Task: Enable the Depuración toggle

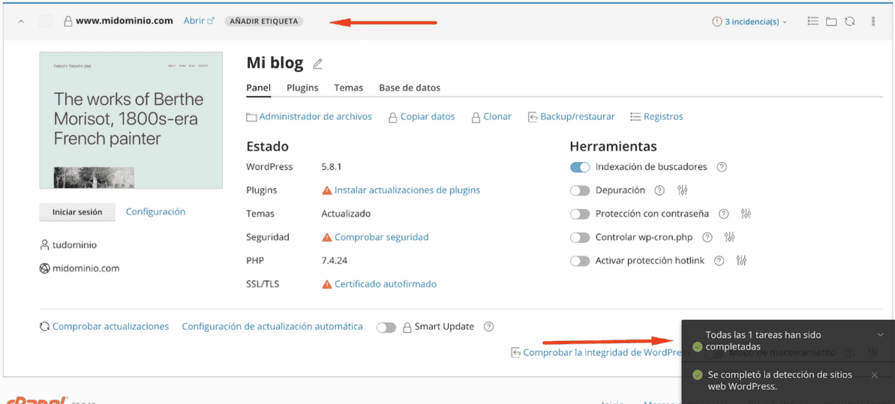Action: point(580,191)
